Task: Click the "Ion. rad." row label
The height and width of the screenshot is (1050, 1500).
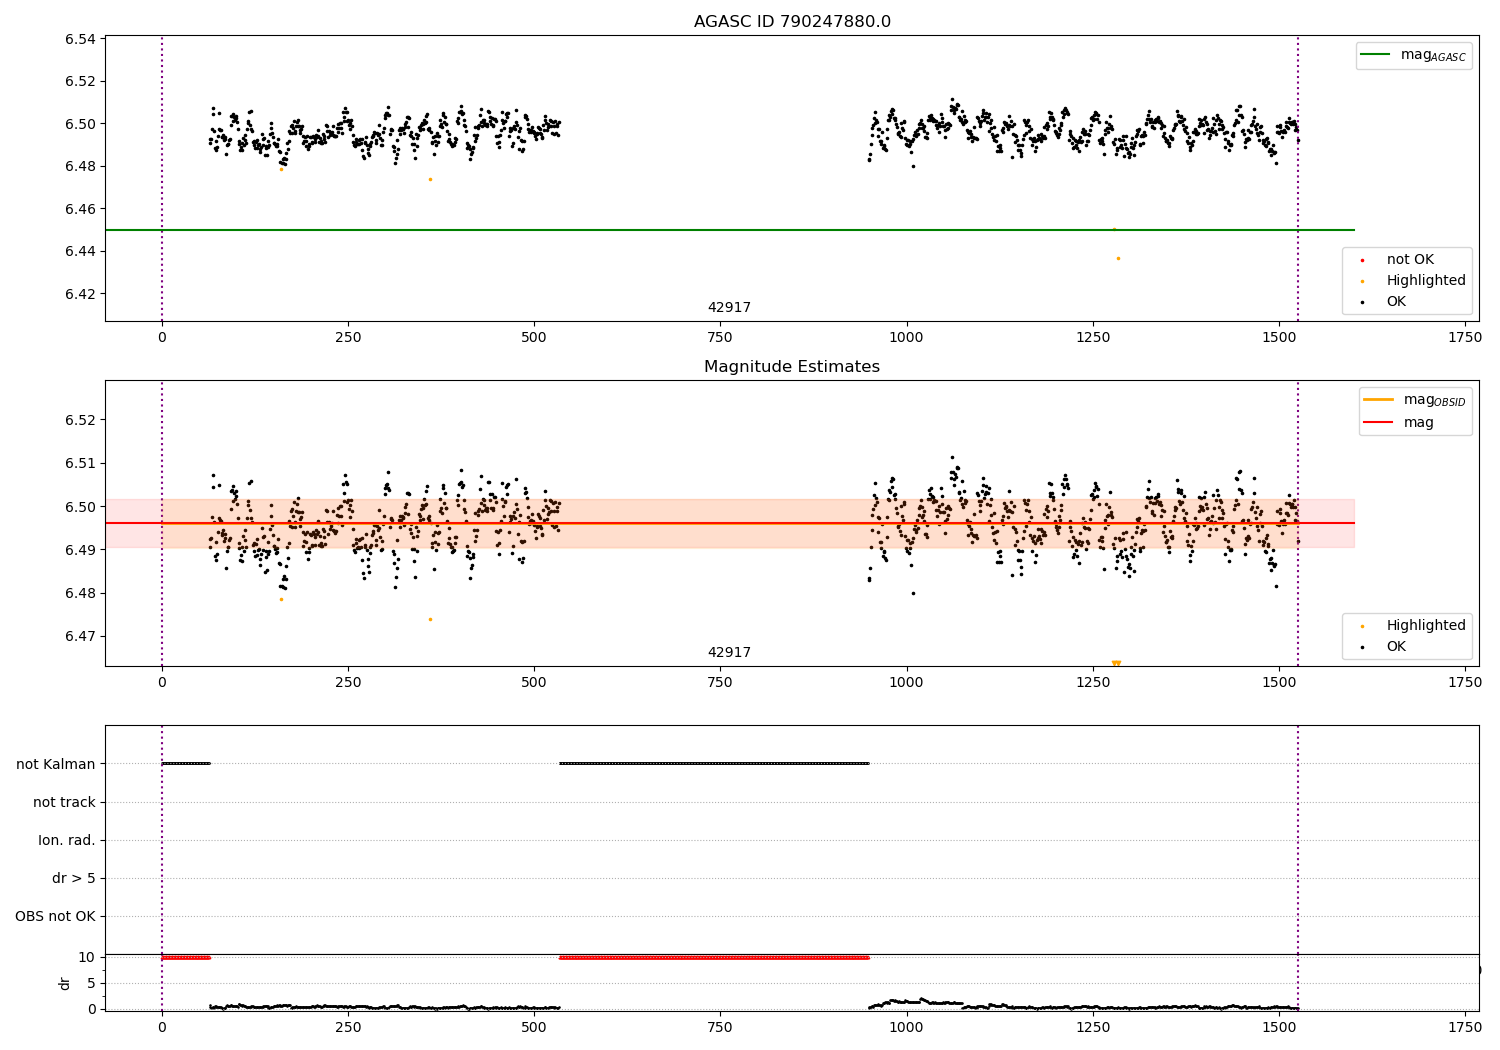Action: [x=67, y=841]
